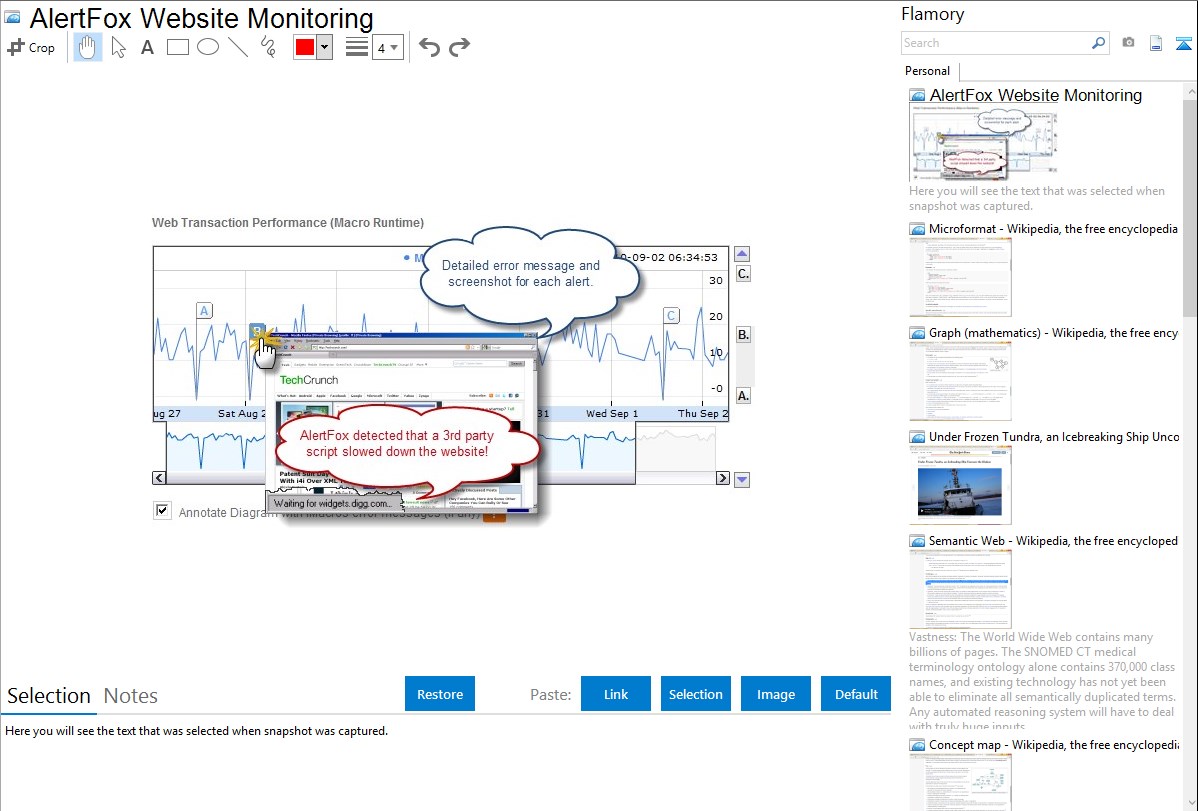This screenshot has width=1198, height=811.
Task: Click the Default paste button
Action: click(856, 694)
